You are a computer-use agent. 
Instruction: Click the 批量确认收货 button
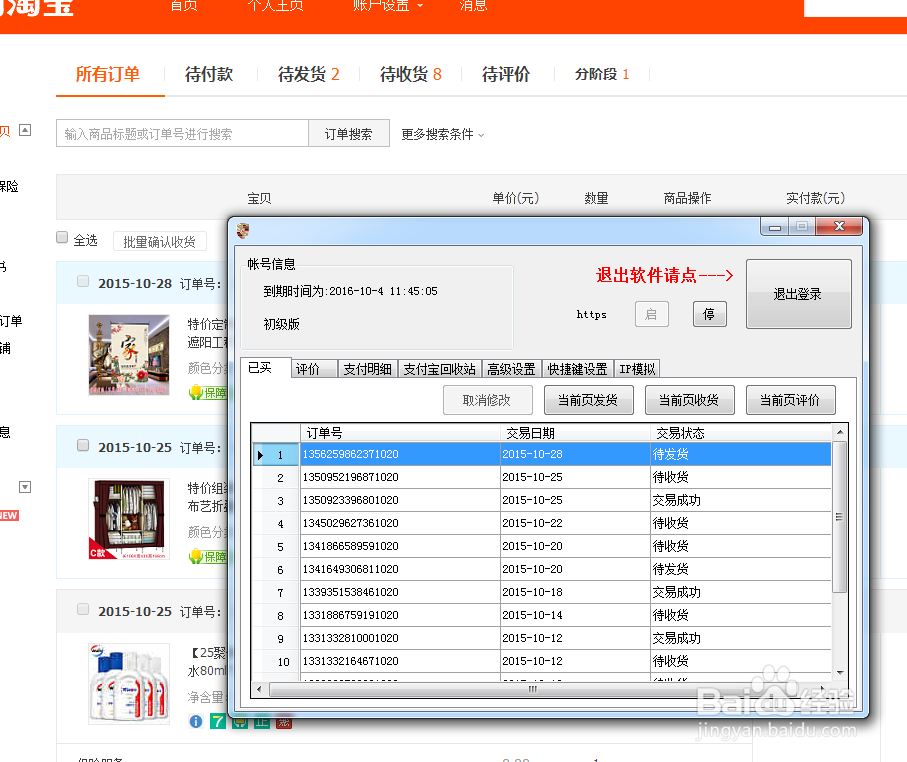[x=160, y=242]
